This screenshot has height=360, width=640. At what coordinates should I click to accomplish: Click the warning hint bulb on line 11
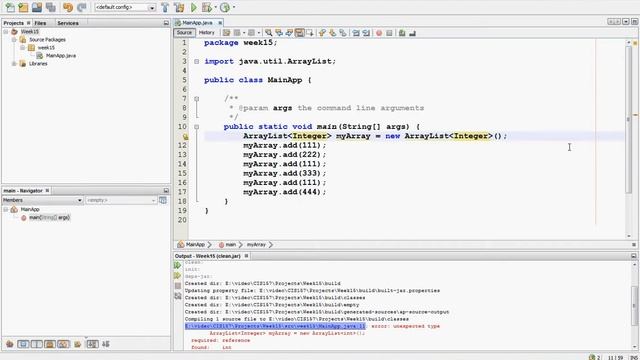(185, 136)
